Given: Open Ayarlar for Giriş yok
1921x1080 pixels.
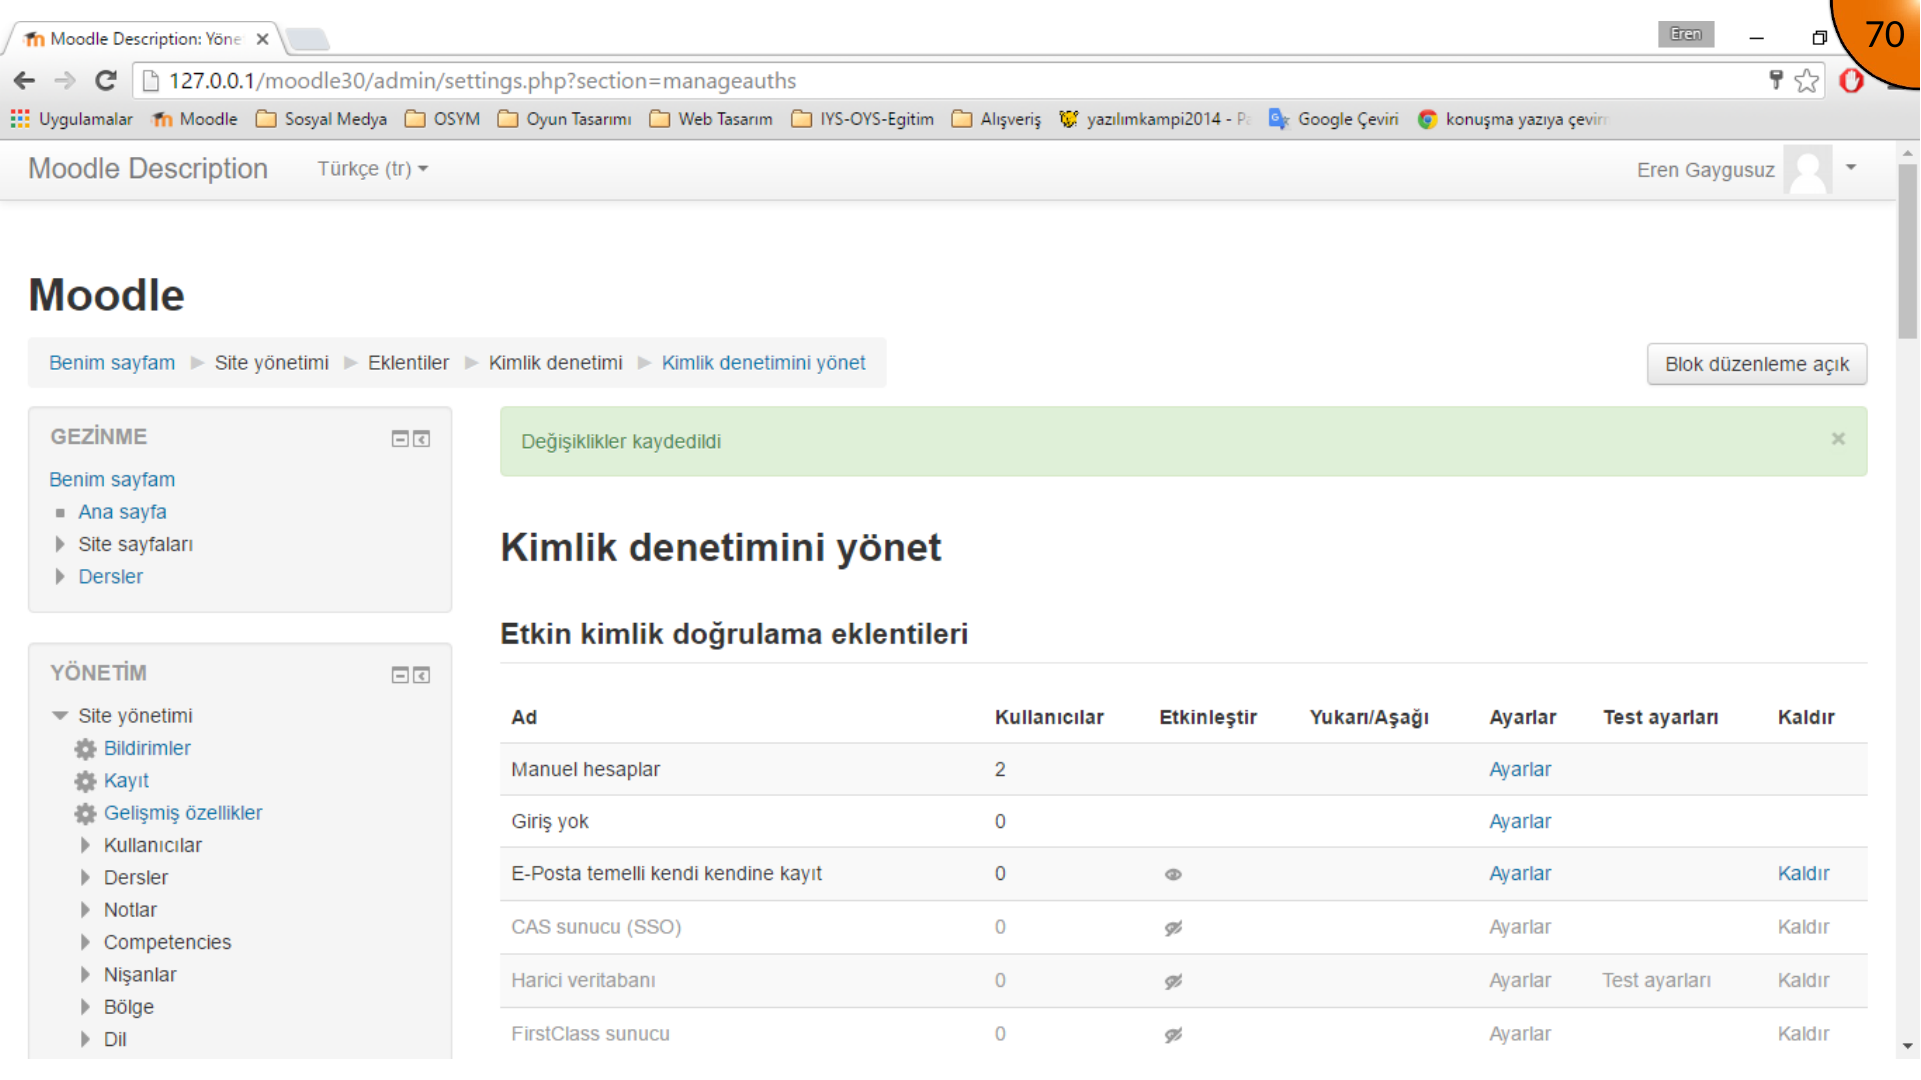Looking at the screenshot, I should point(1520,821).
